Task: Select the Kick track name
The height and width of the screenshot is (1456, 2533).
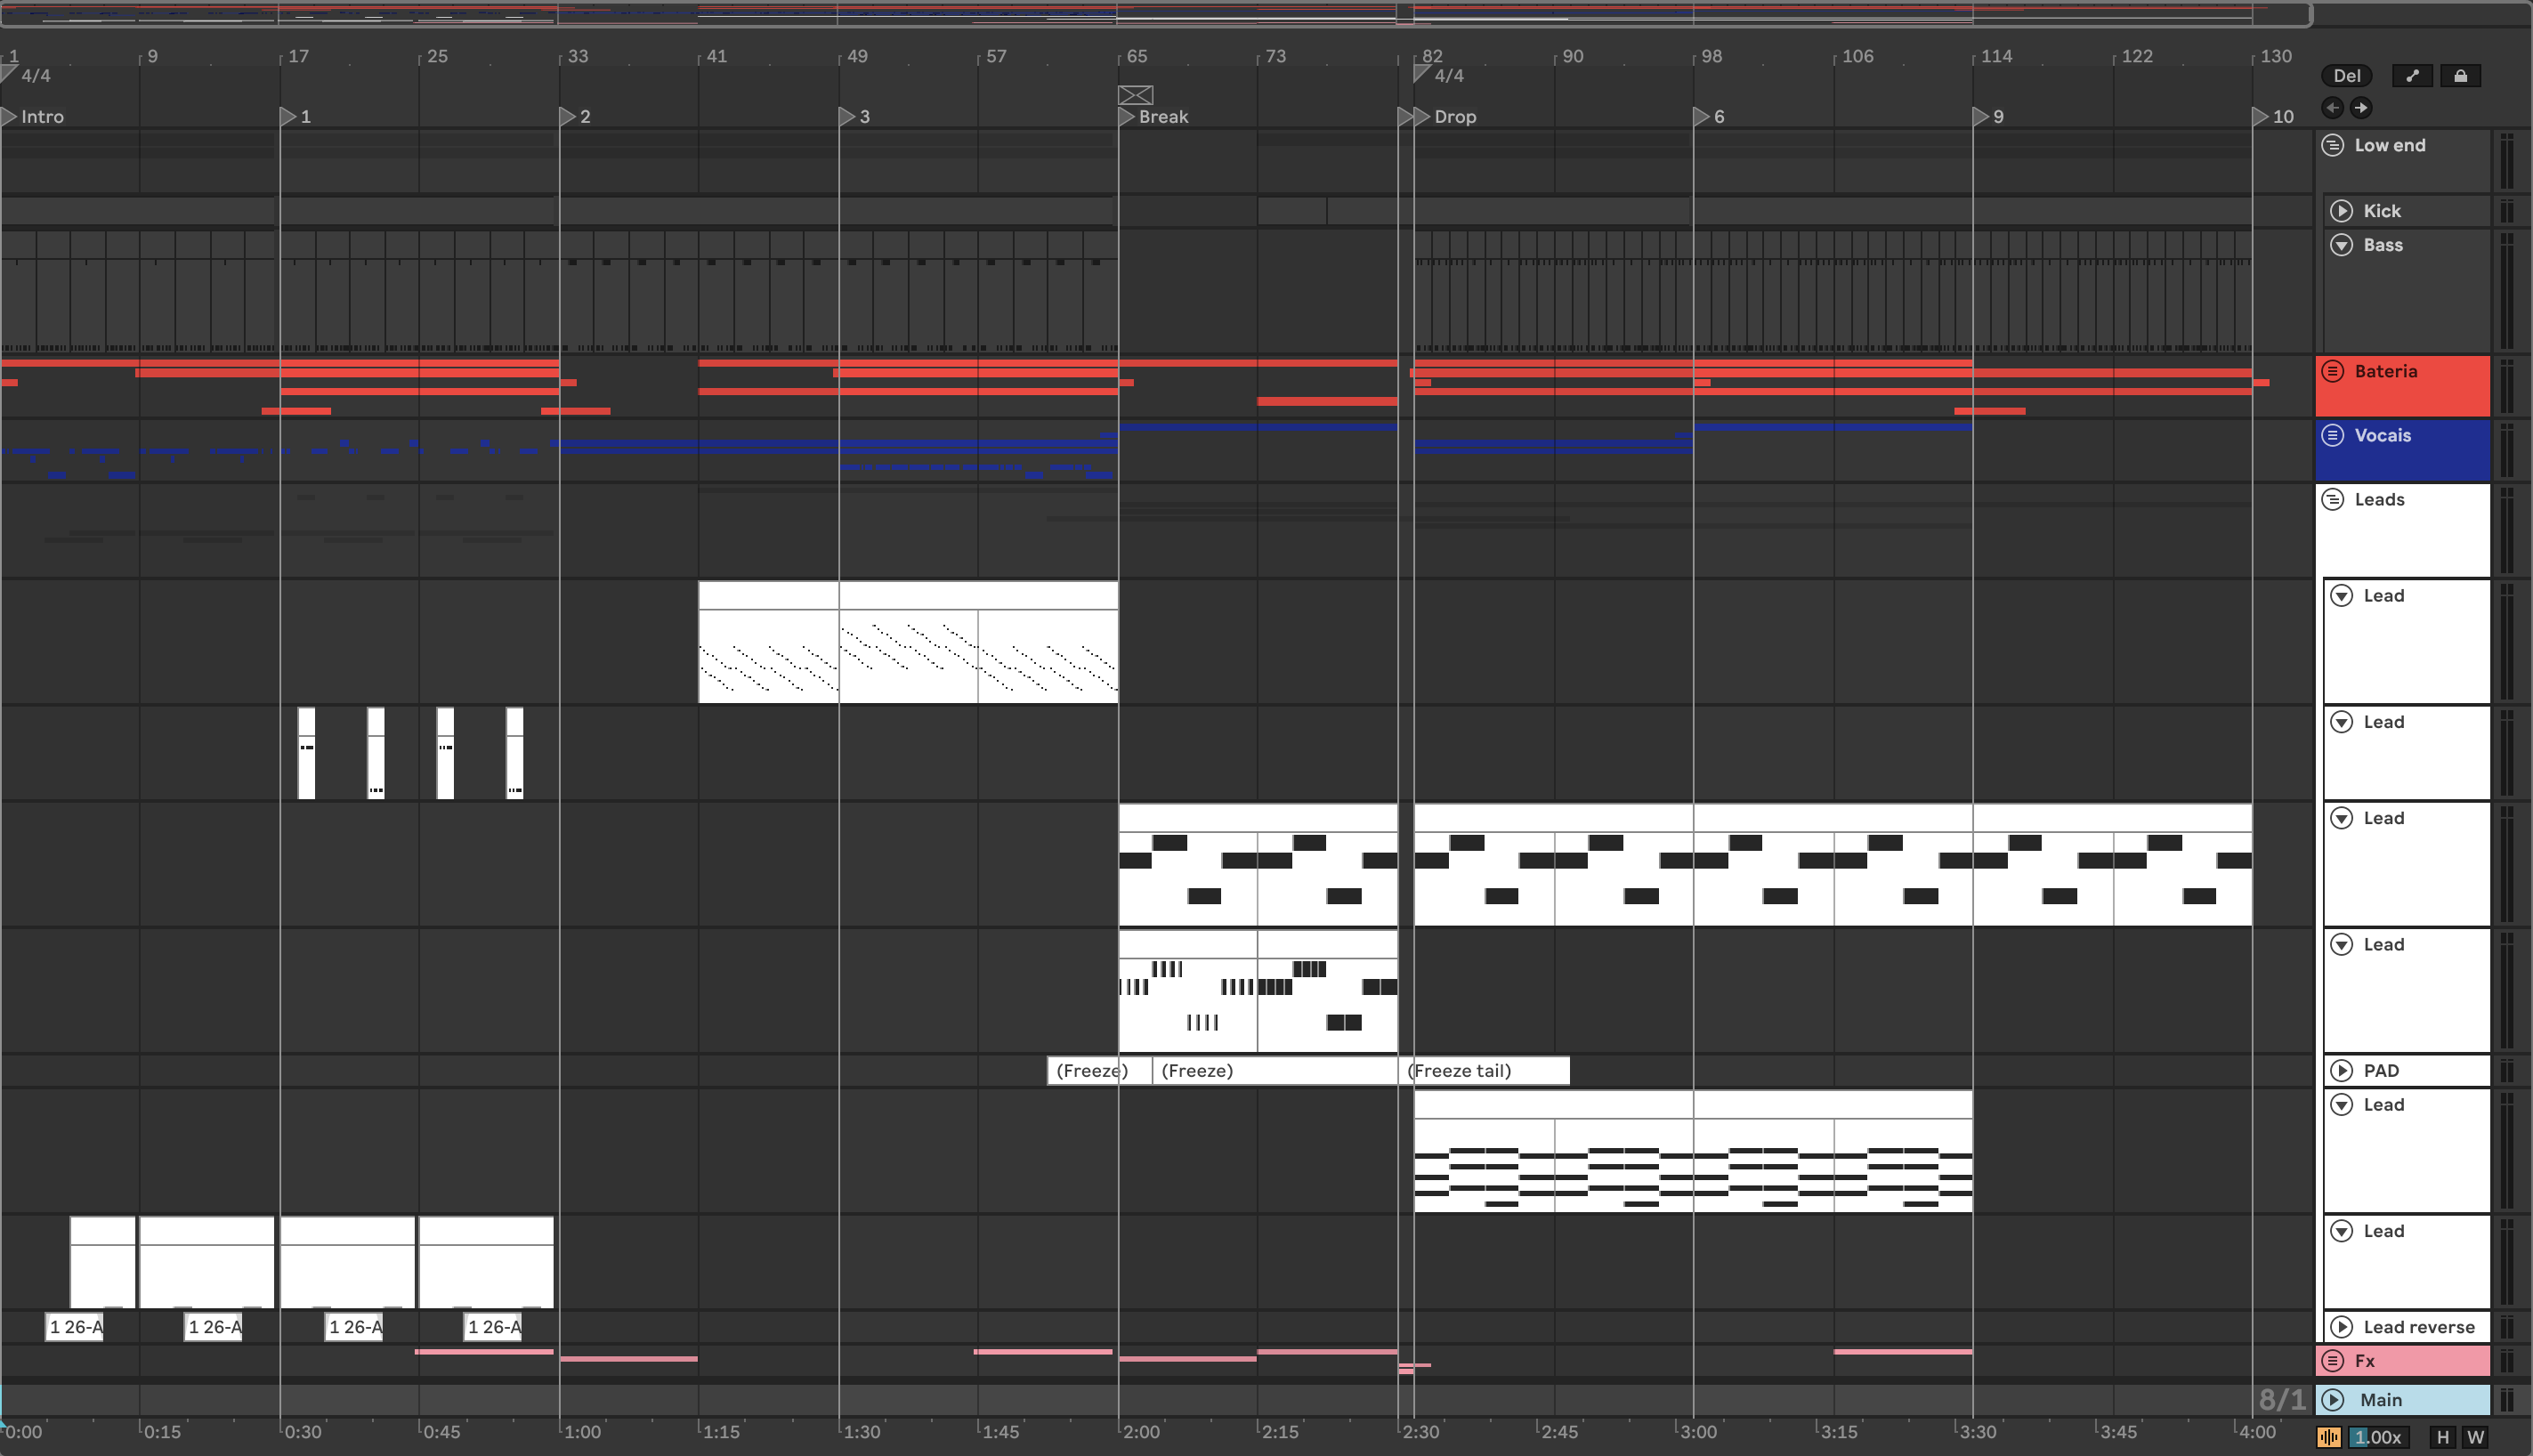Action: tap(2381, 211)
